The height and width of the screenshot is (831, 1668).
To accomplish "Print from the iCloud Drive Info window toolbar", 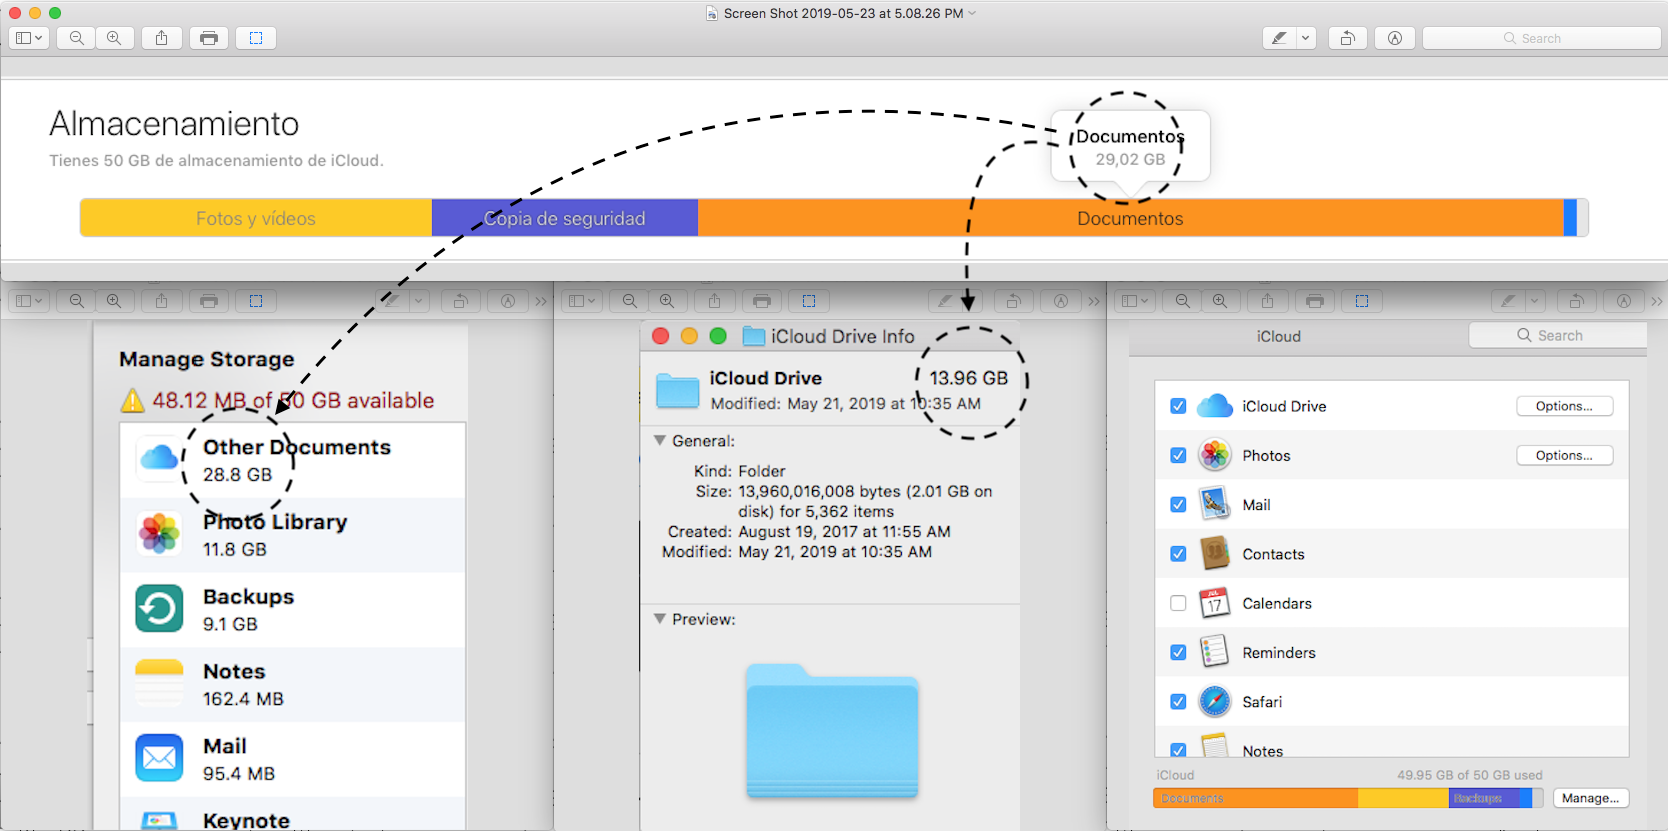I will coord(762,301).
